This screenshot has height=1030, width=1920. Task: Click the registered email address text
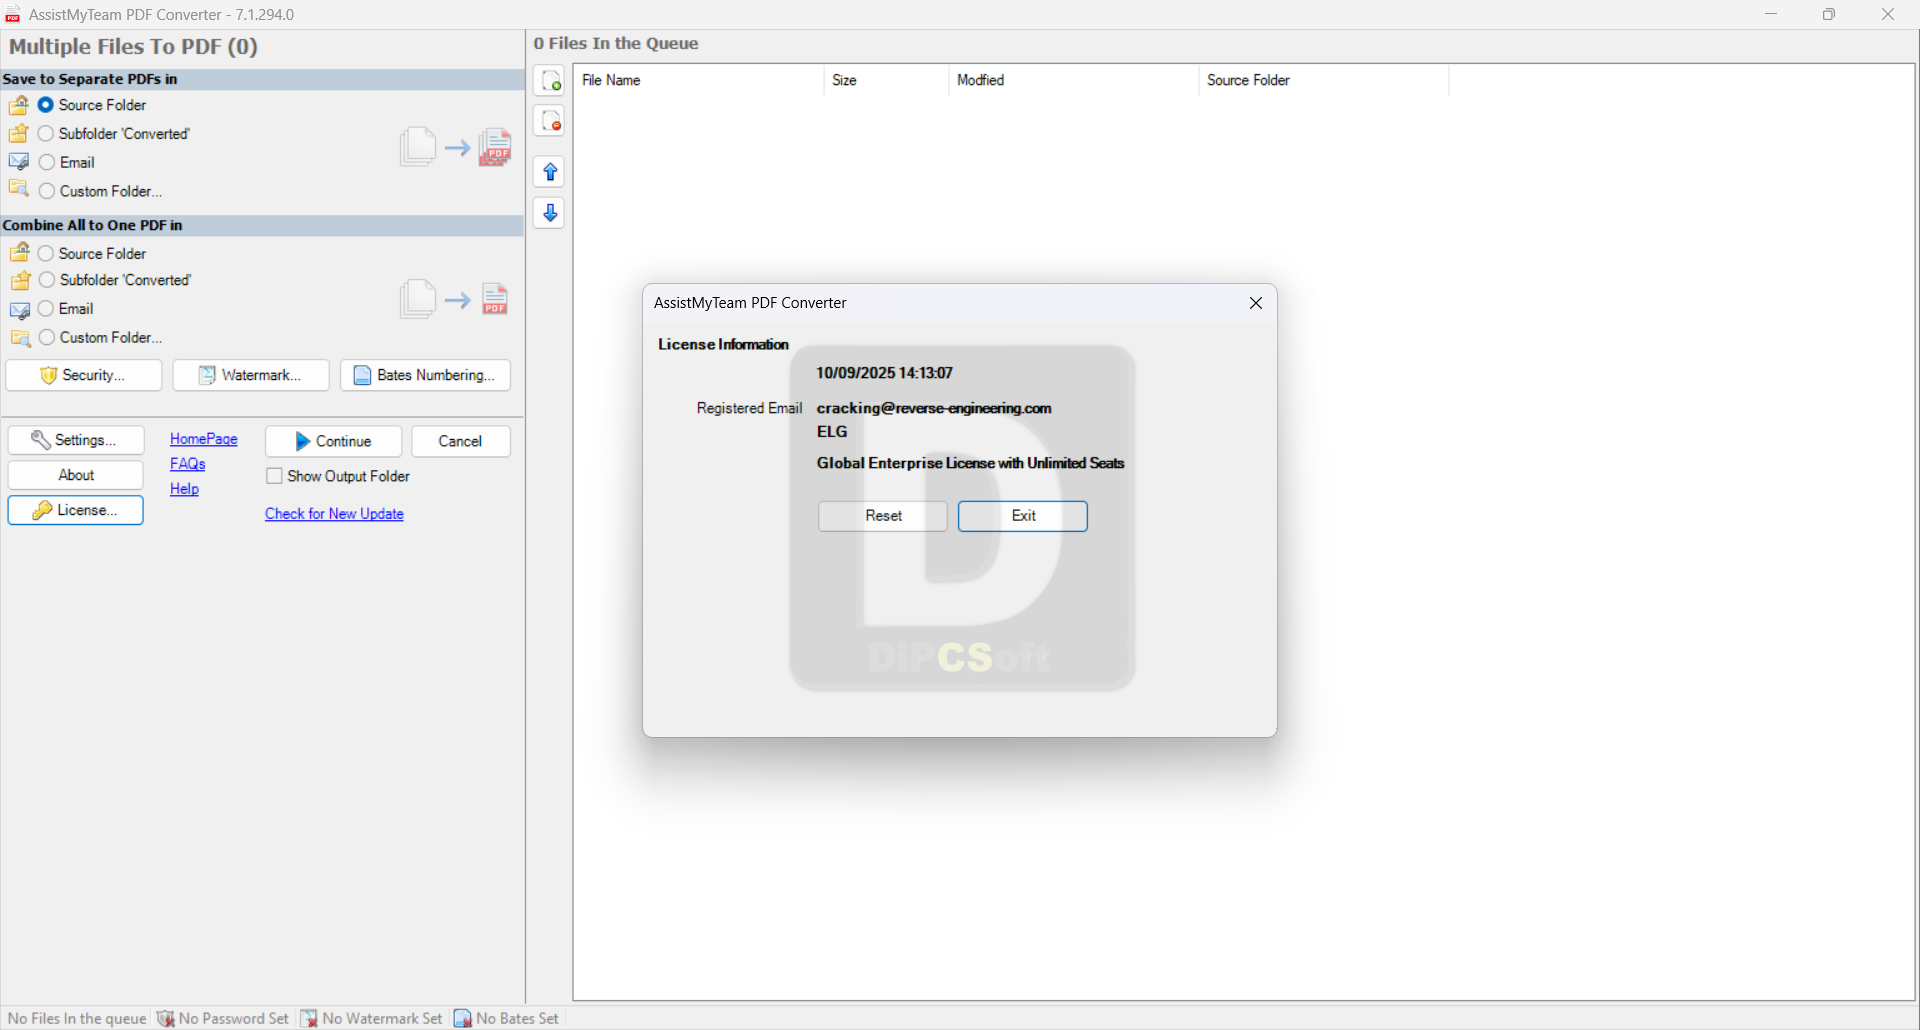[934, 408]
